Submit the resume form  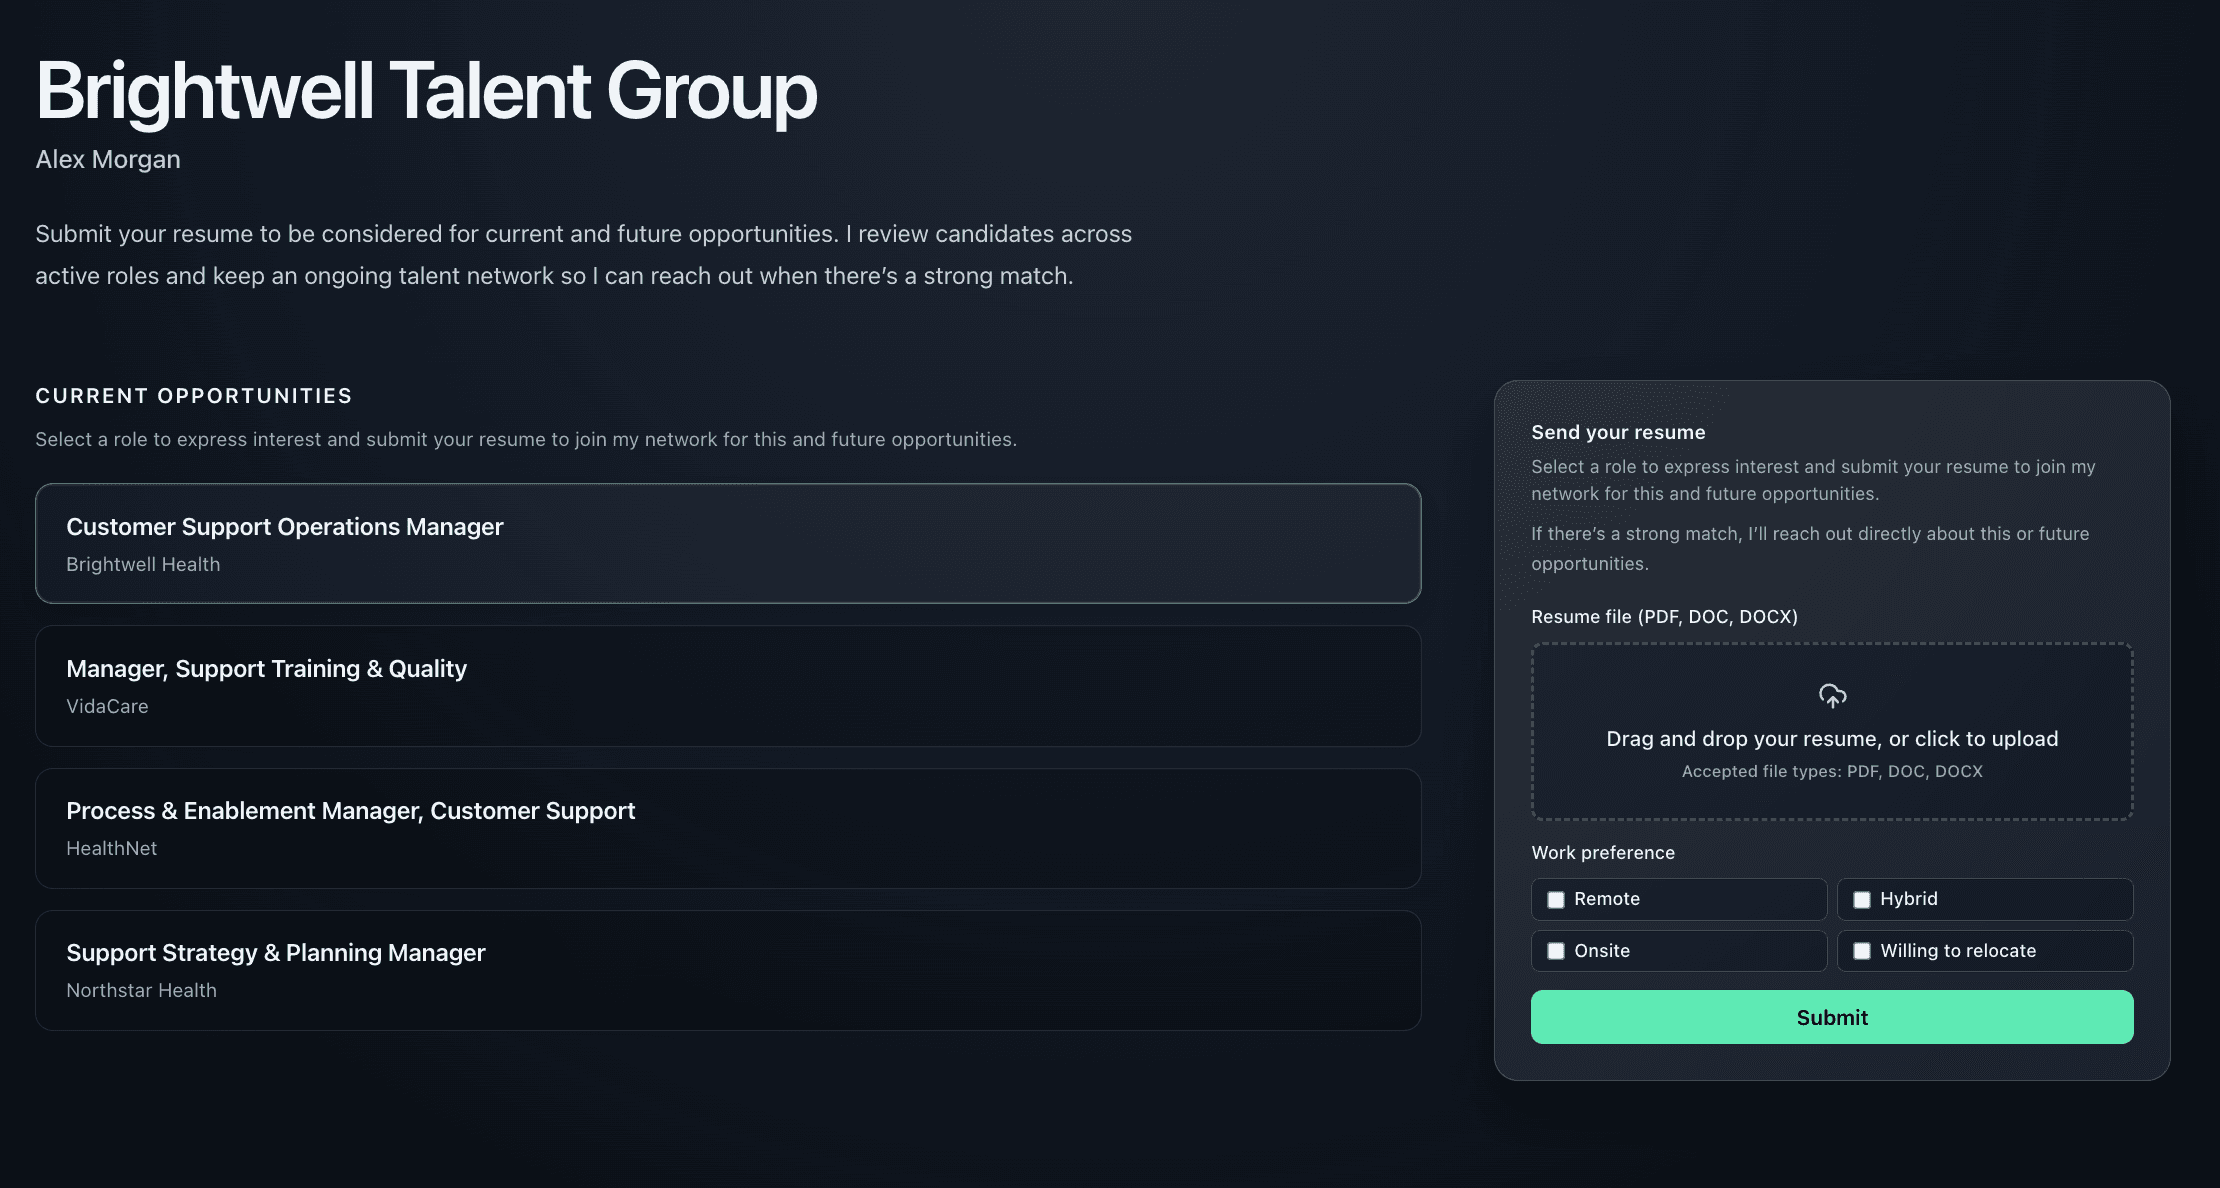coord(1832,1017)
